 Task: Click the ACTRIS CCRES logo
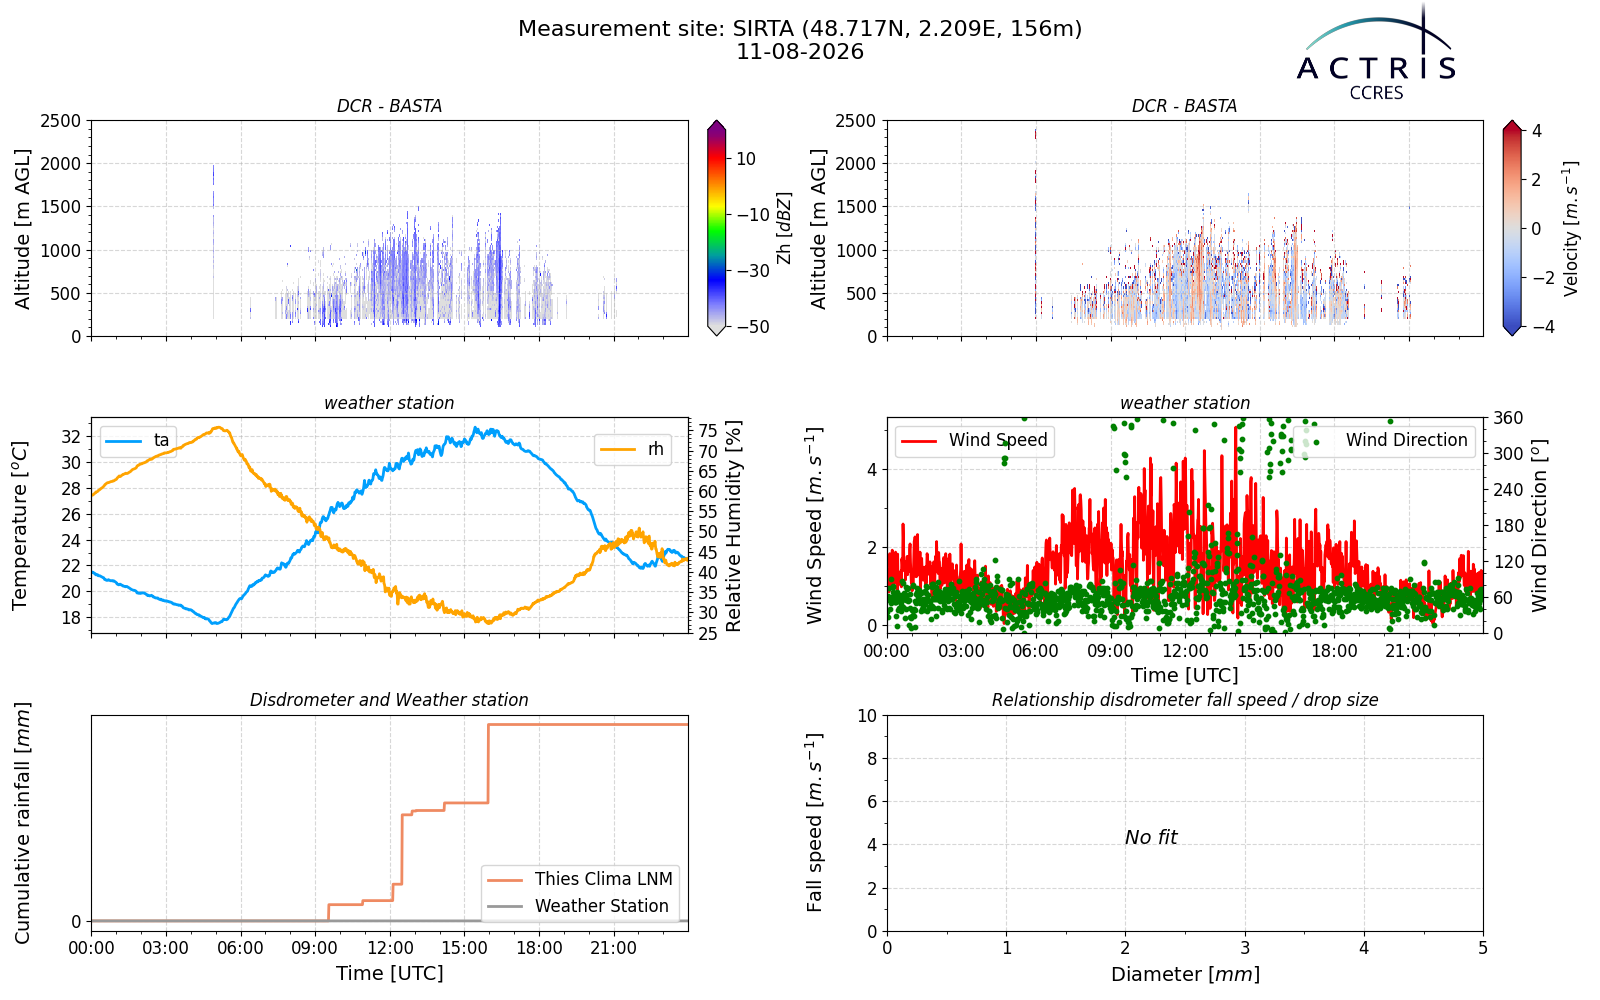(x=1376, y=53)
